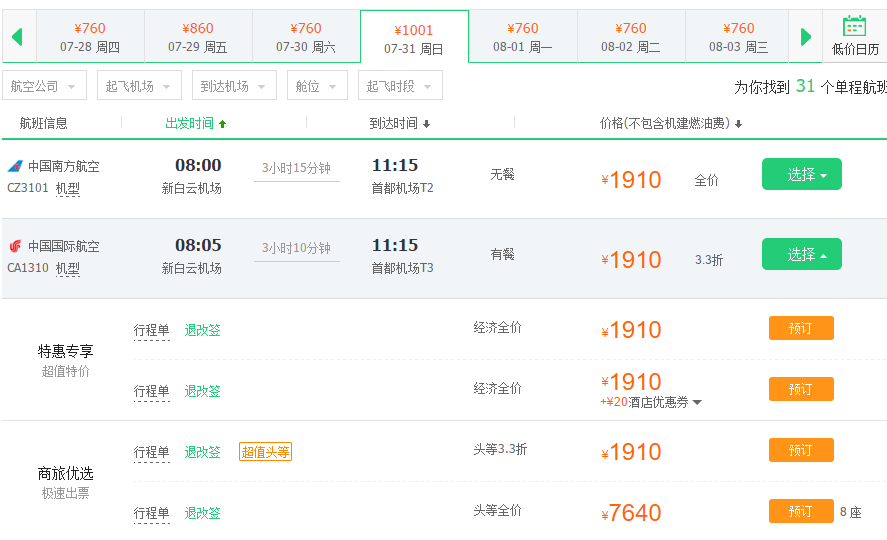The width and height of the screenshot is (887, 540).
Task: Click the 出发时间 column header
Action: (x=190, y=123)
